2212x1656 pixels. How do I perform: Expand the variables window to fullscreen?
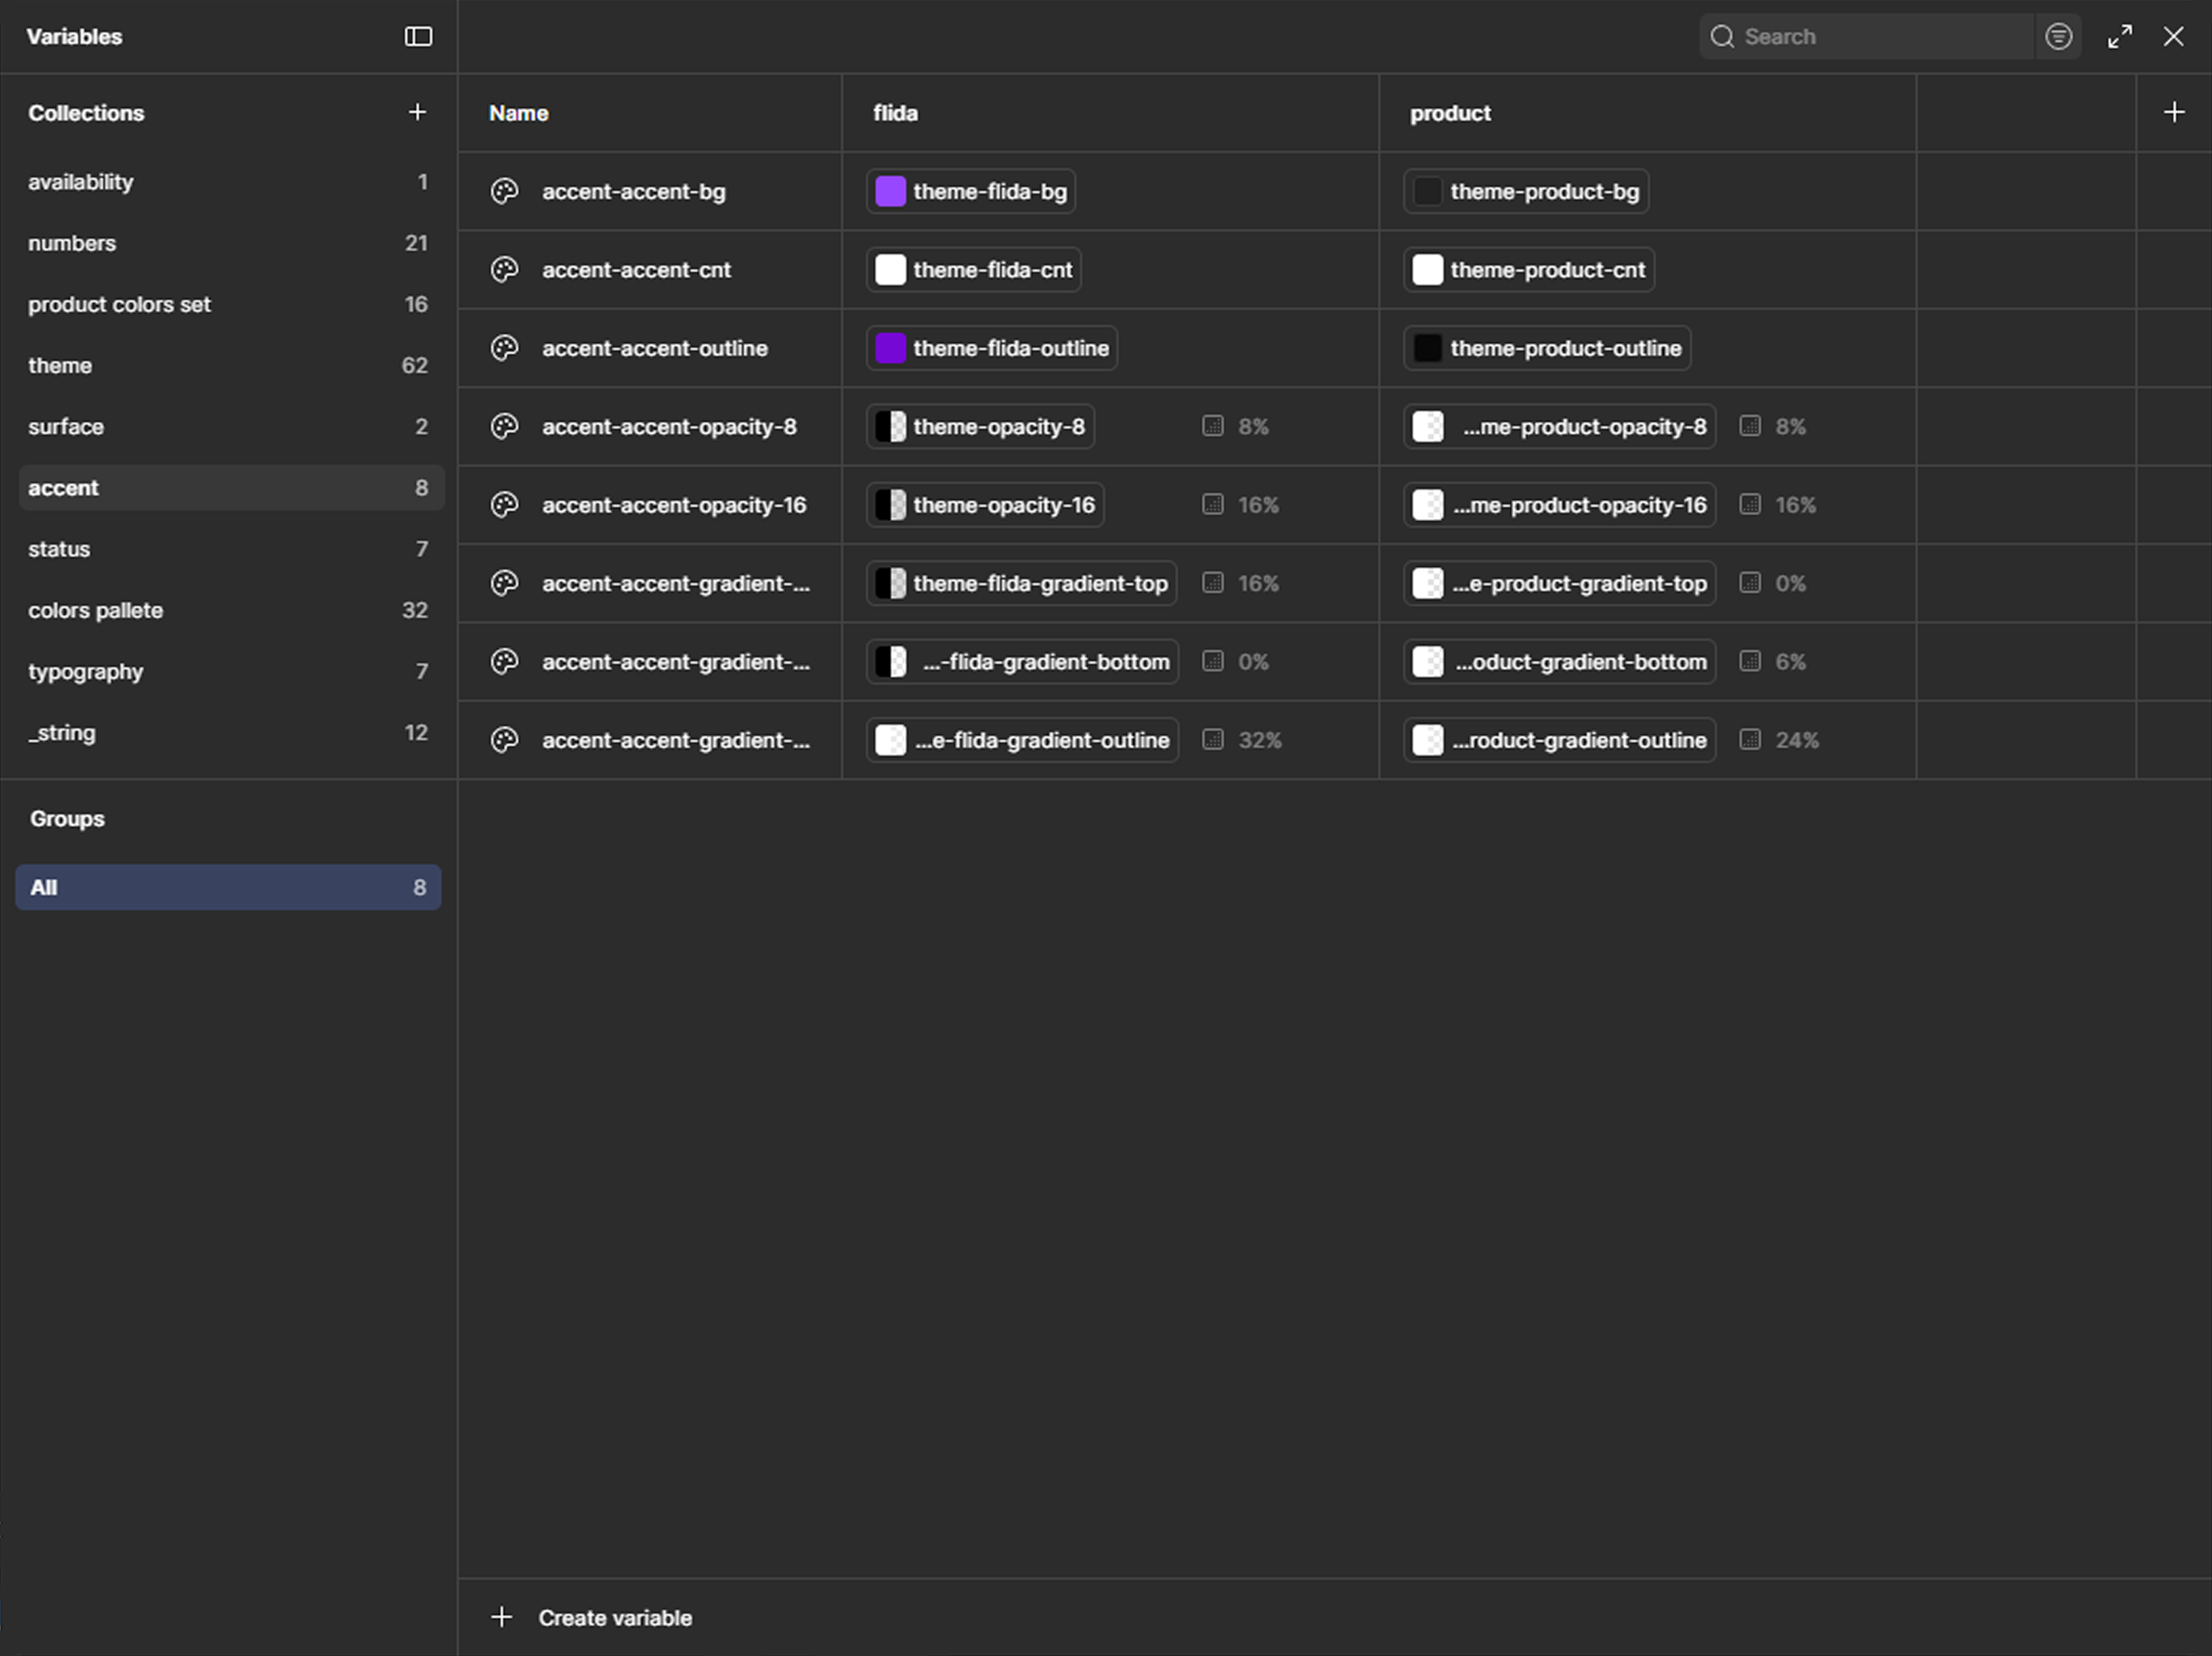pos(2120,37)
